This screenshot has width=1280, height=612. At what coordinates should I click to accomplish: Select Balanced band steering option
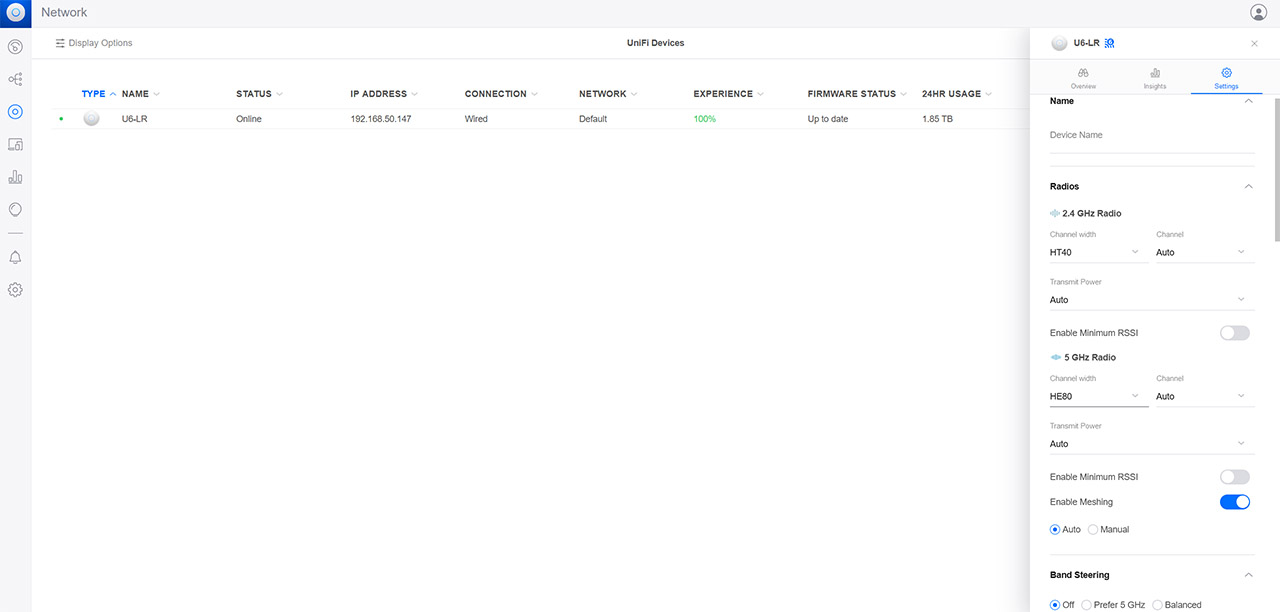click(x=1158, y=605)
